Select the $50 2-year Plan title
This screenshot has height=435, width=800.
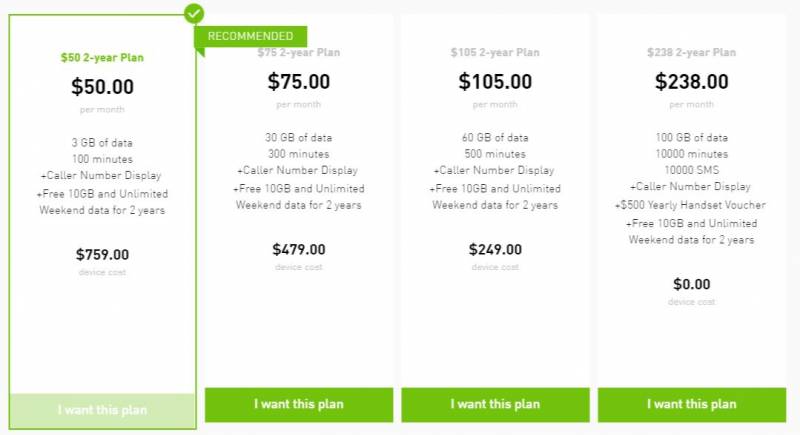pyautogui.click(x=102, y=58)
